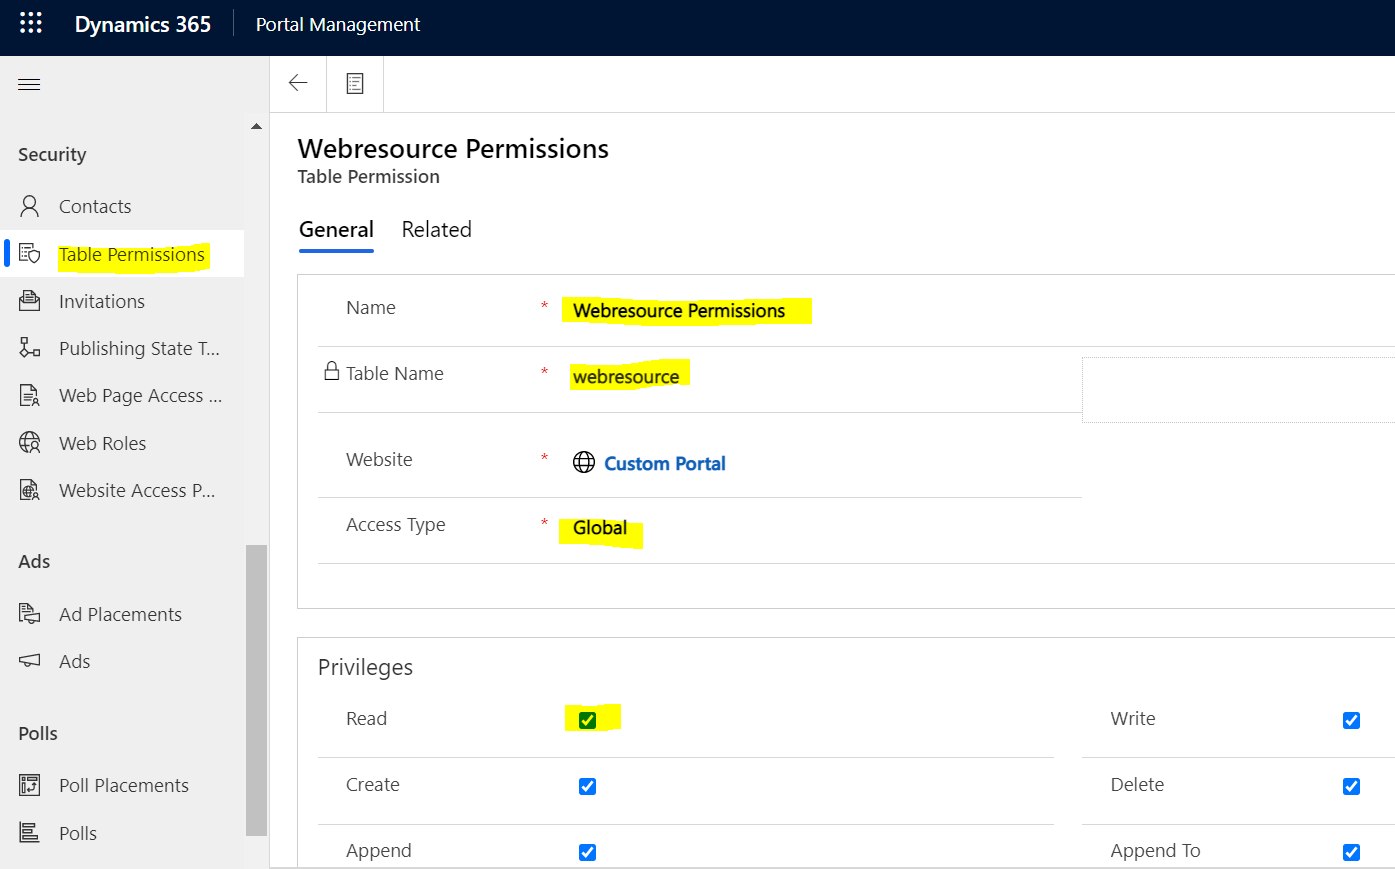1395x869 pixels.
Task: Disable the Write privilege
Action: [x=1351, y=720]
